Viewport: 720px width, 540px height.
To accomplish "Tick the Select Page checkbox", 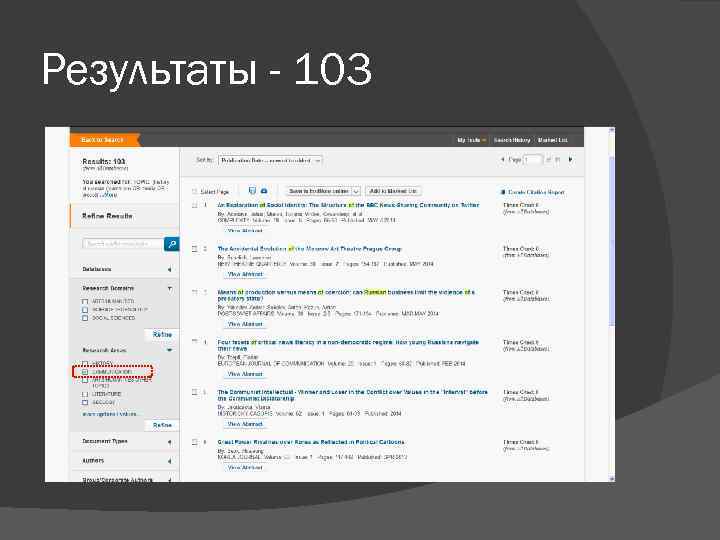I will pos(195,191).
